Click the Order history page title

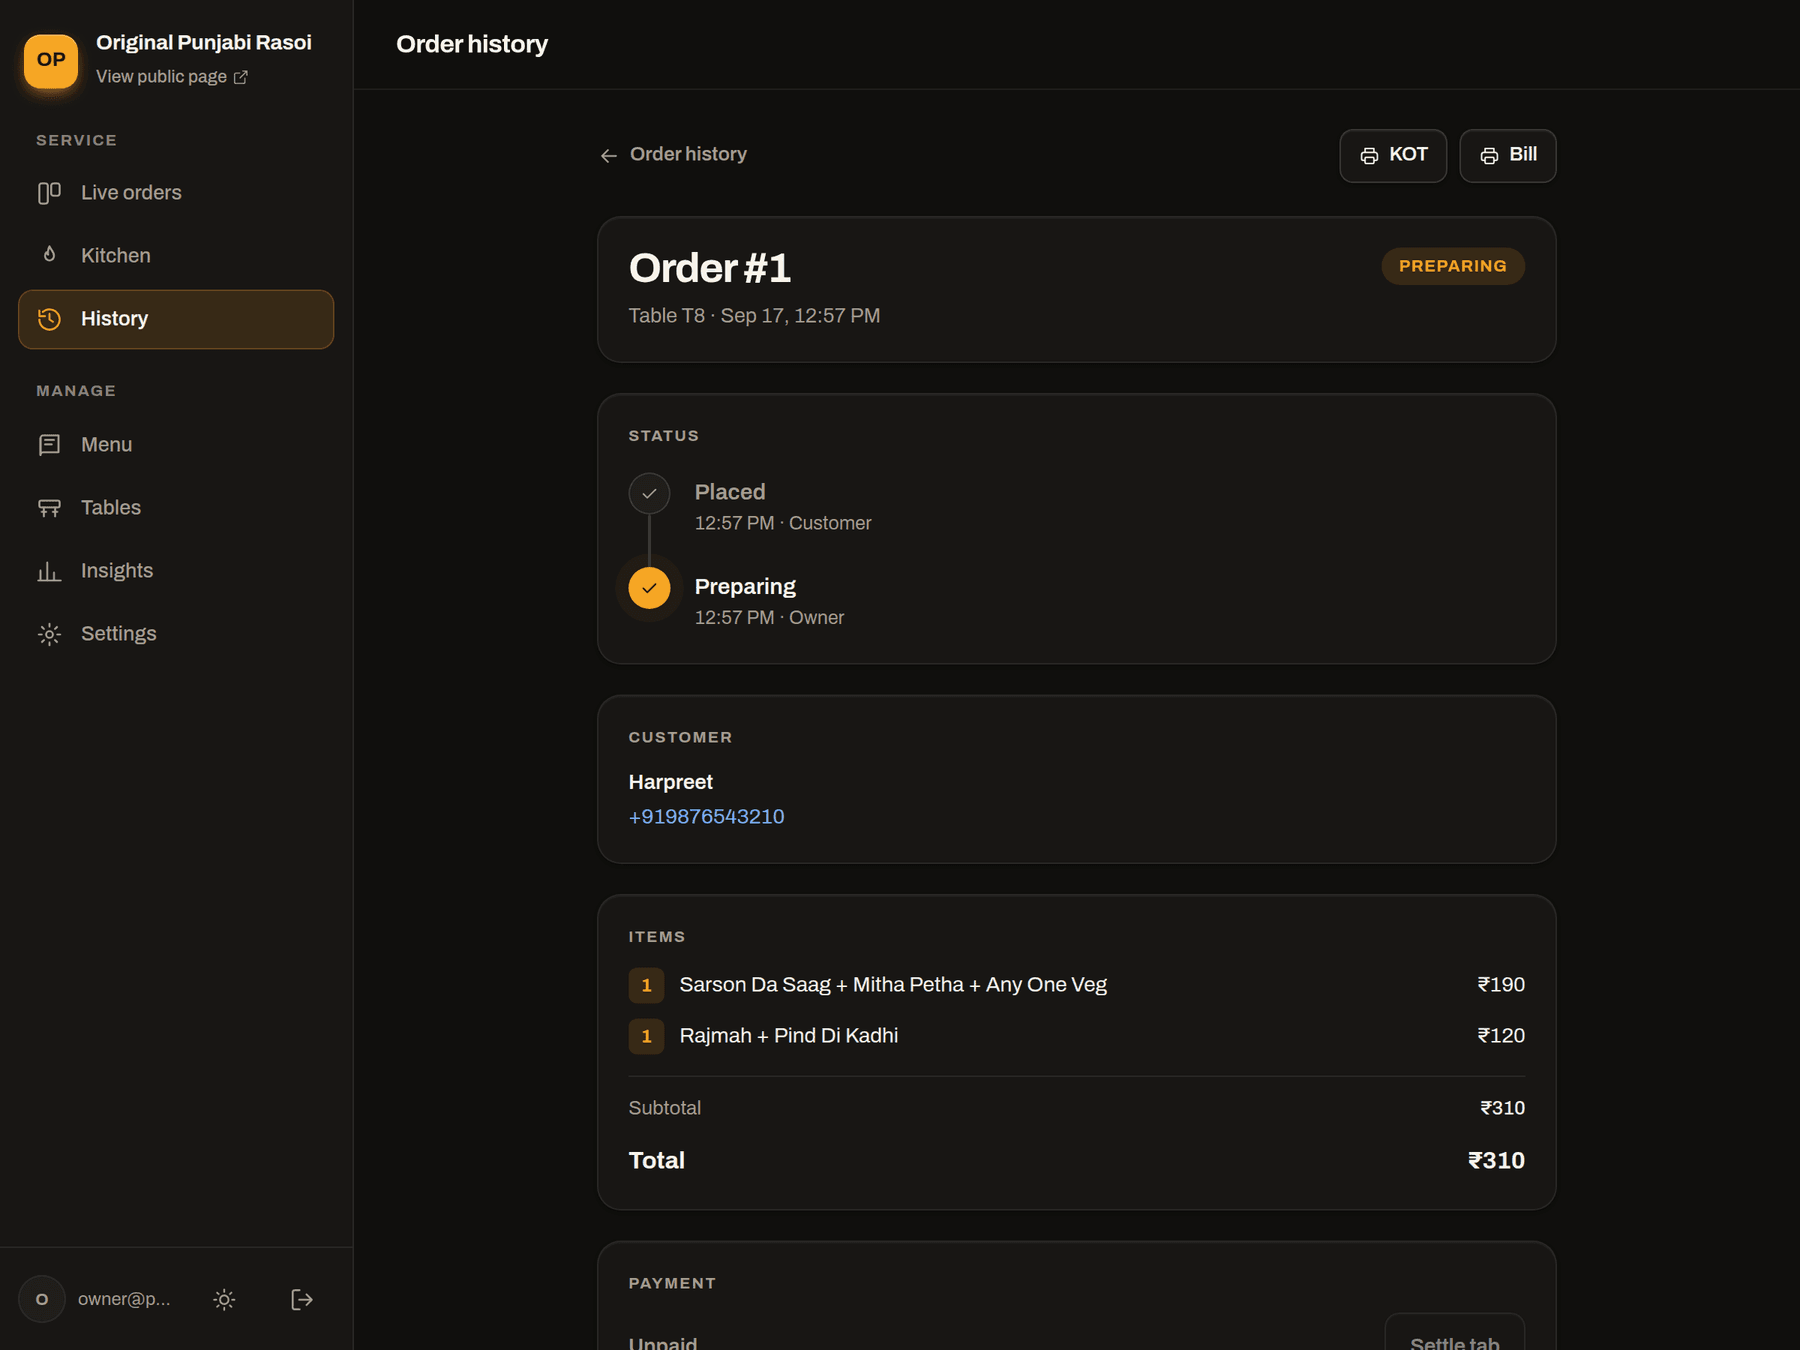tap(472, 44)
